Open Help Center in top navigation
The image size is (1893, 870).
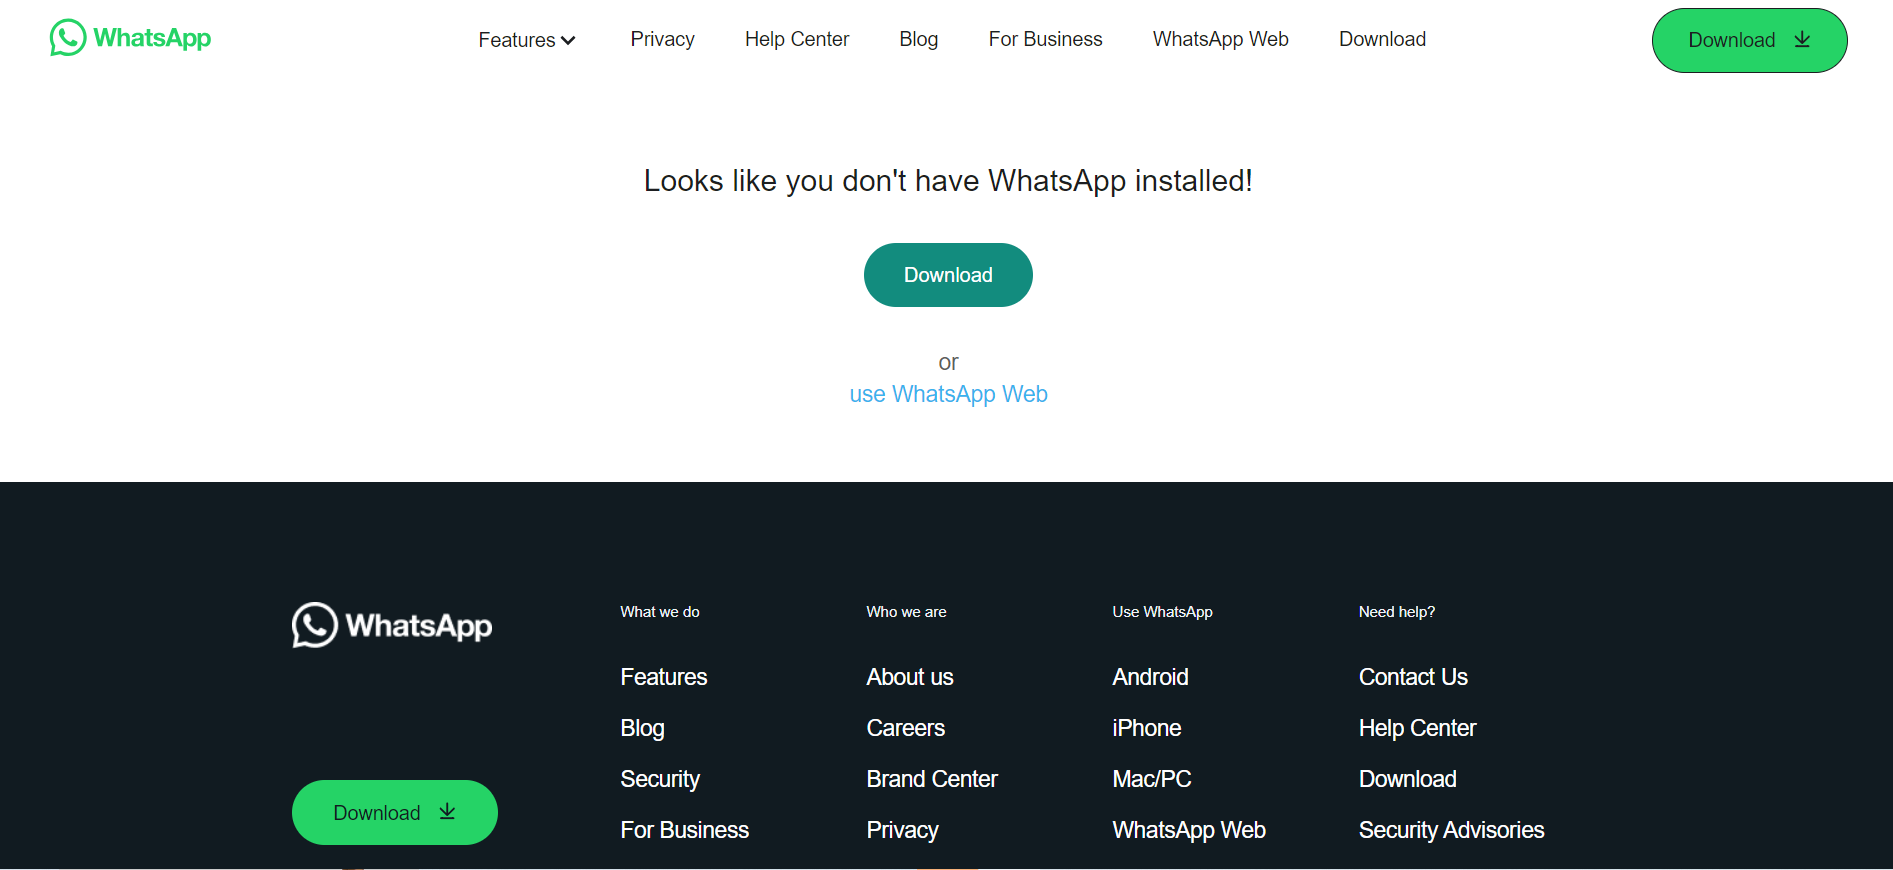click(x=797, y=39)
